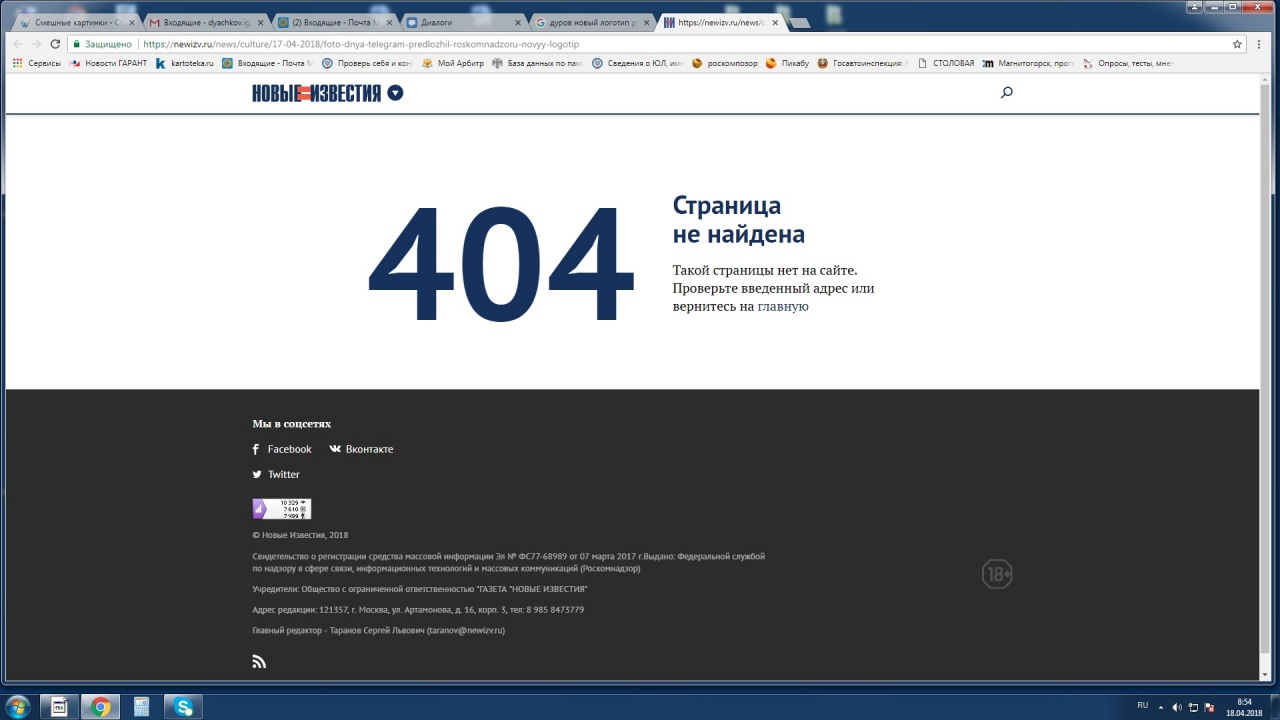Screen dimensions: 1280x720
Task: Switch to the Диалоги browser tab
Action: click(460, 22)
